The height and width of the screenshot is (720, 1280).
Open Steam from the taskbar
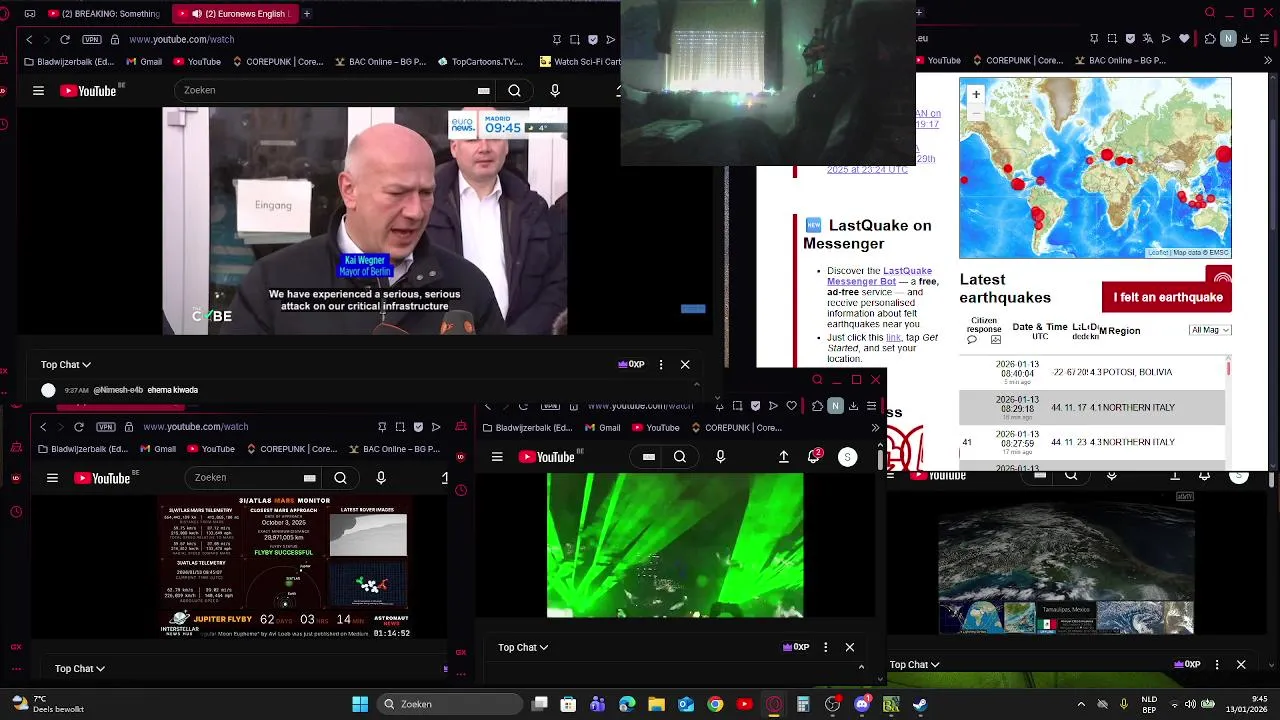pos(920,704)
